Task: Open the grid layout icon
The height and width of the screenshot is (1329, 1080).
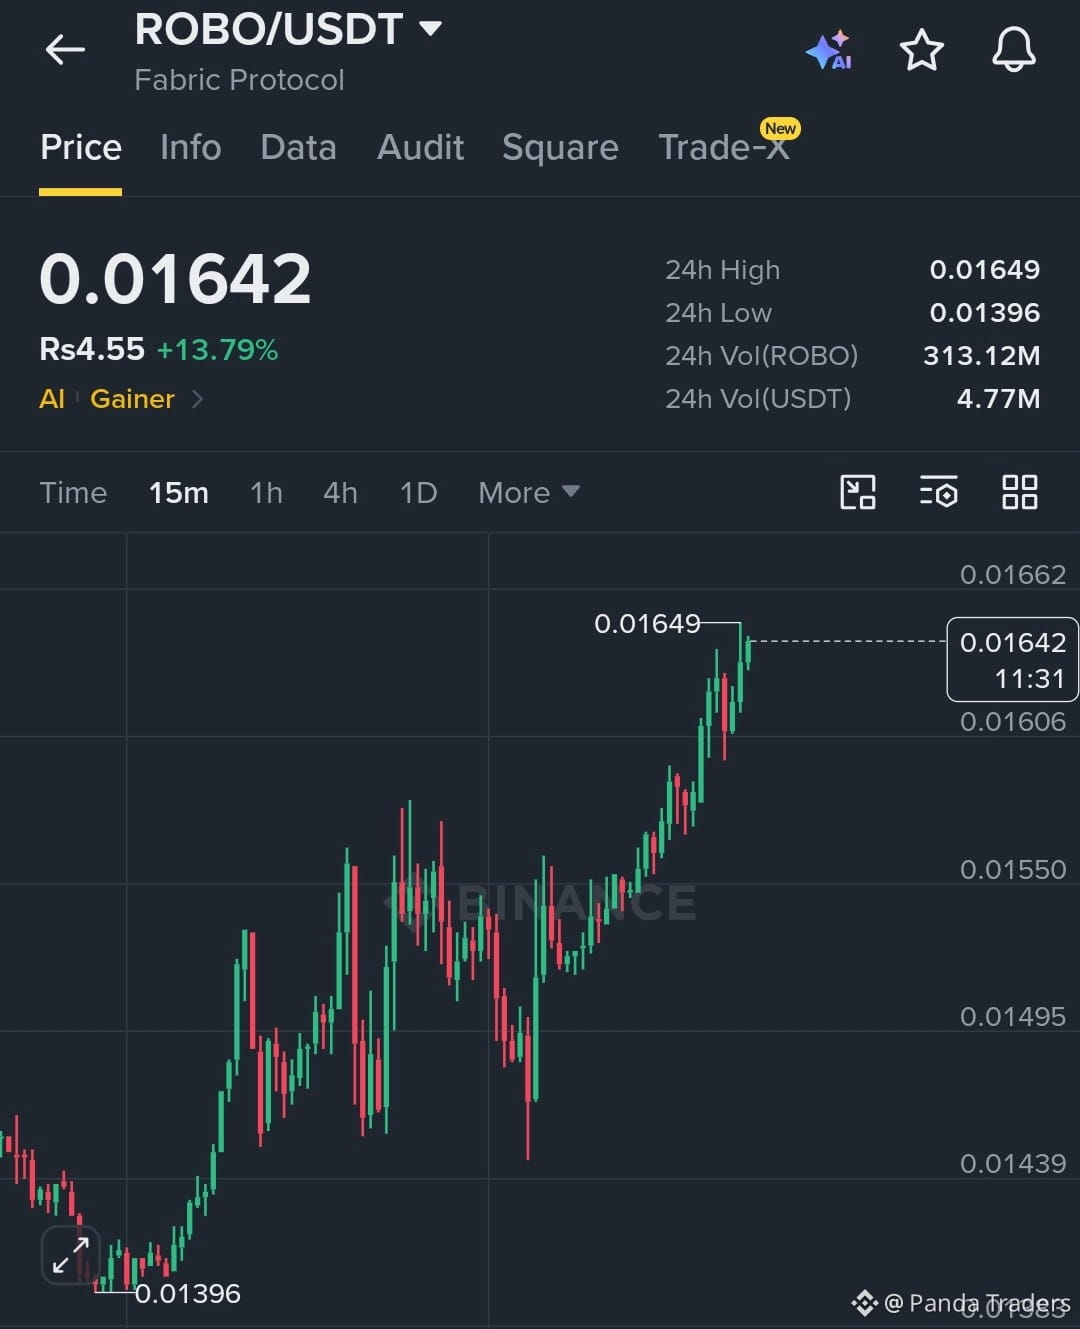Action: pos(1019,492)
